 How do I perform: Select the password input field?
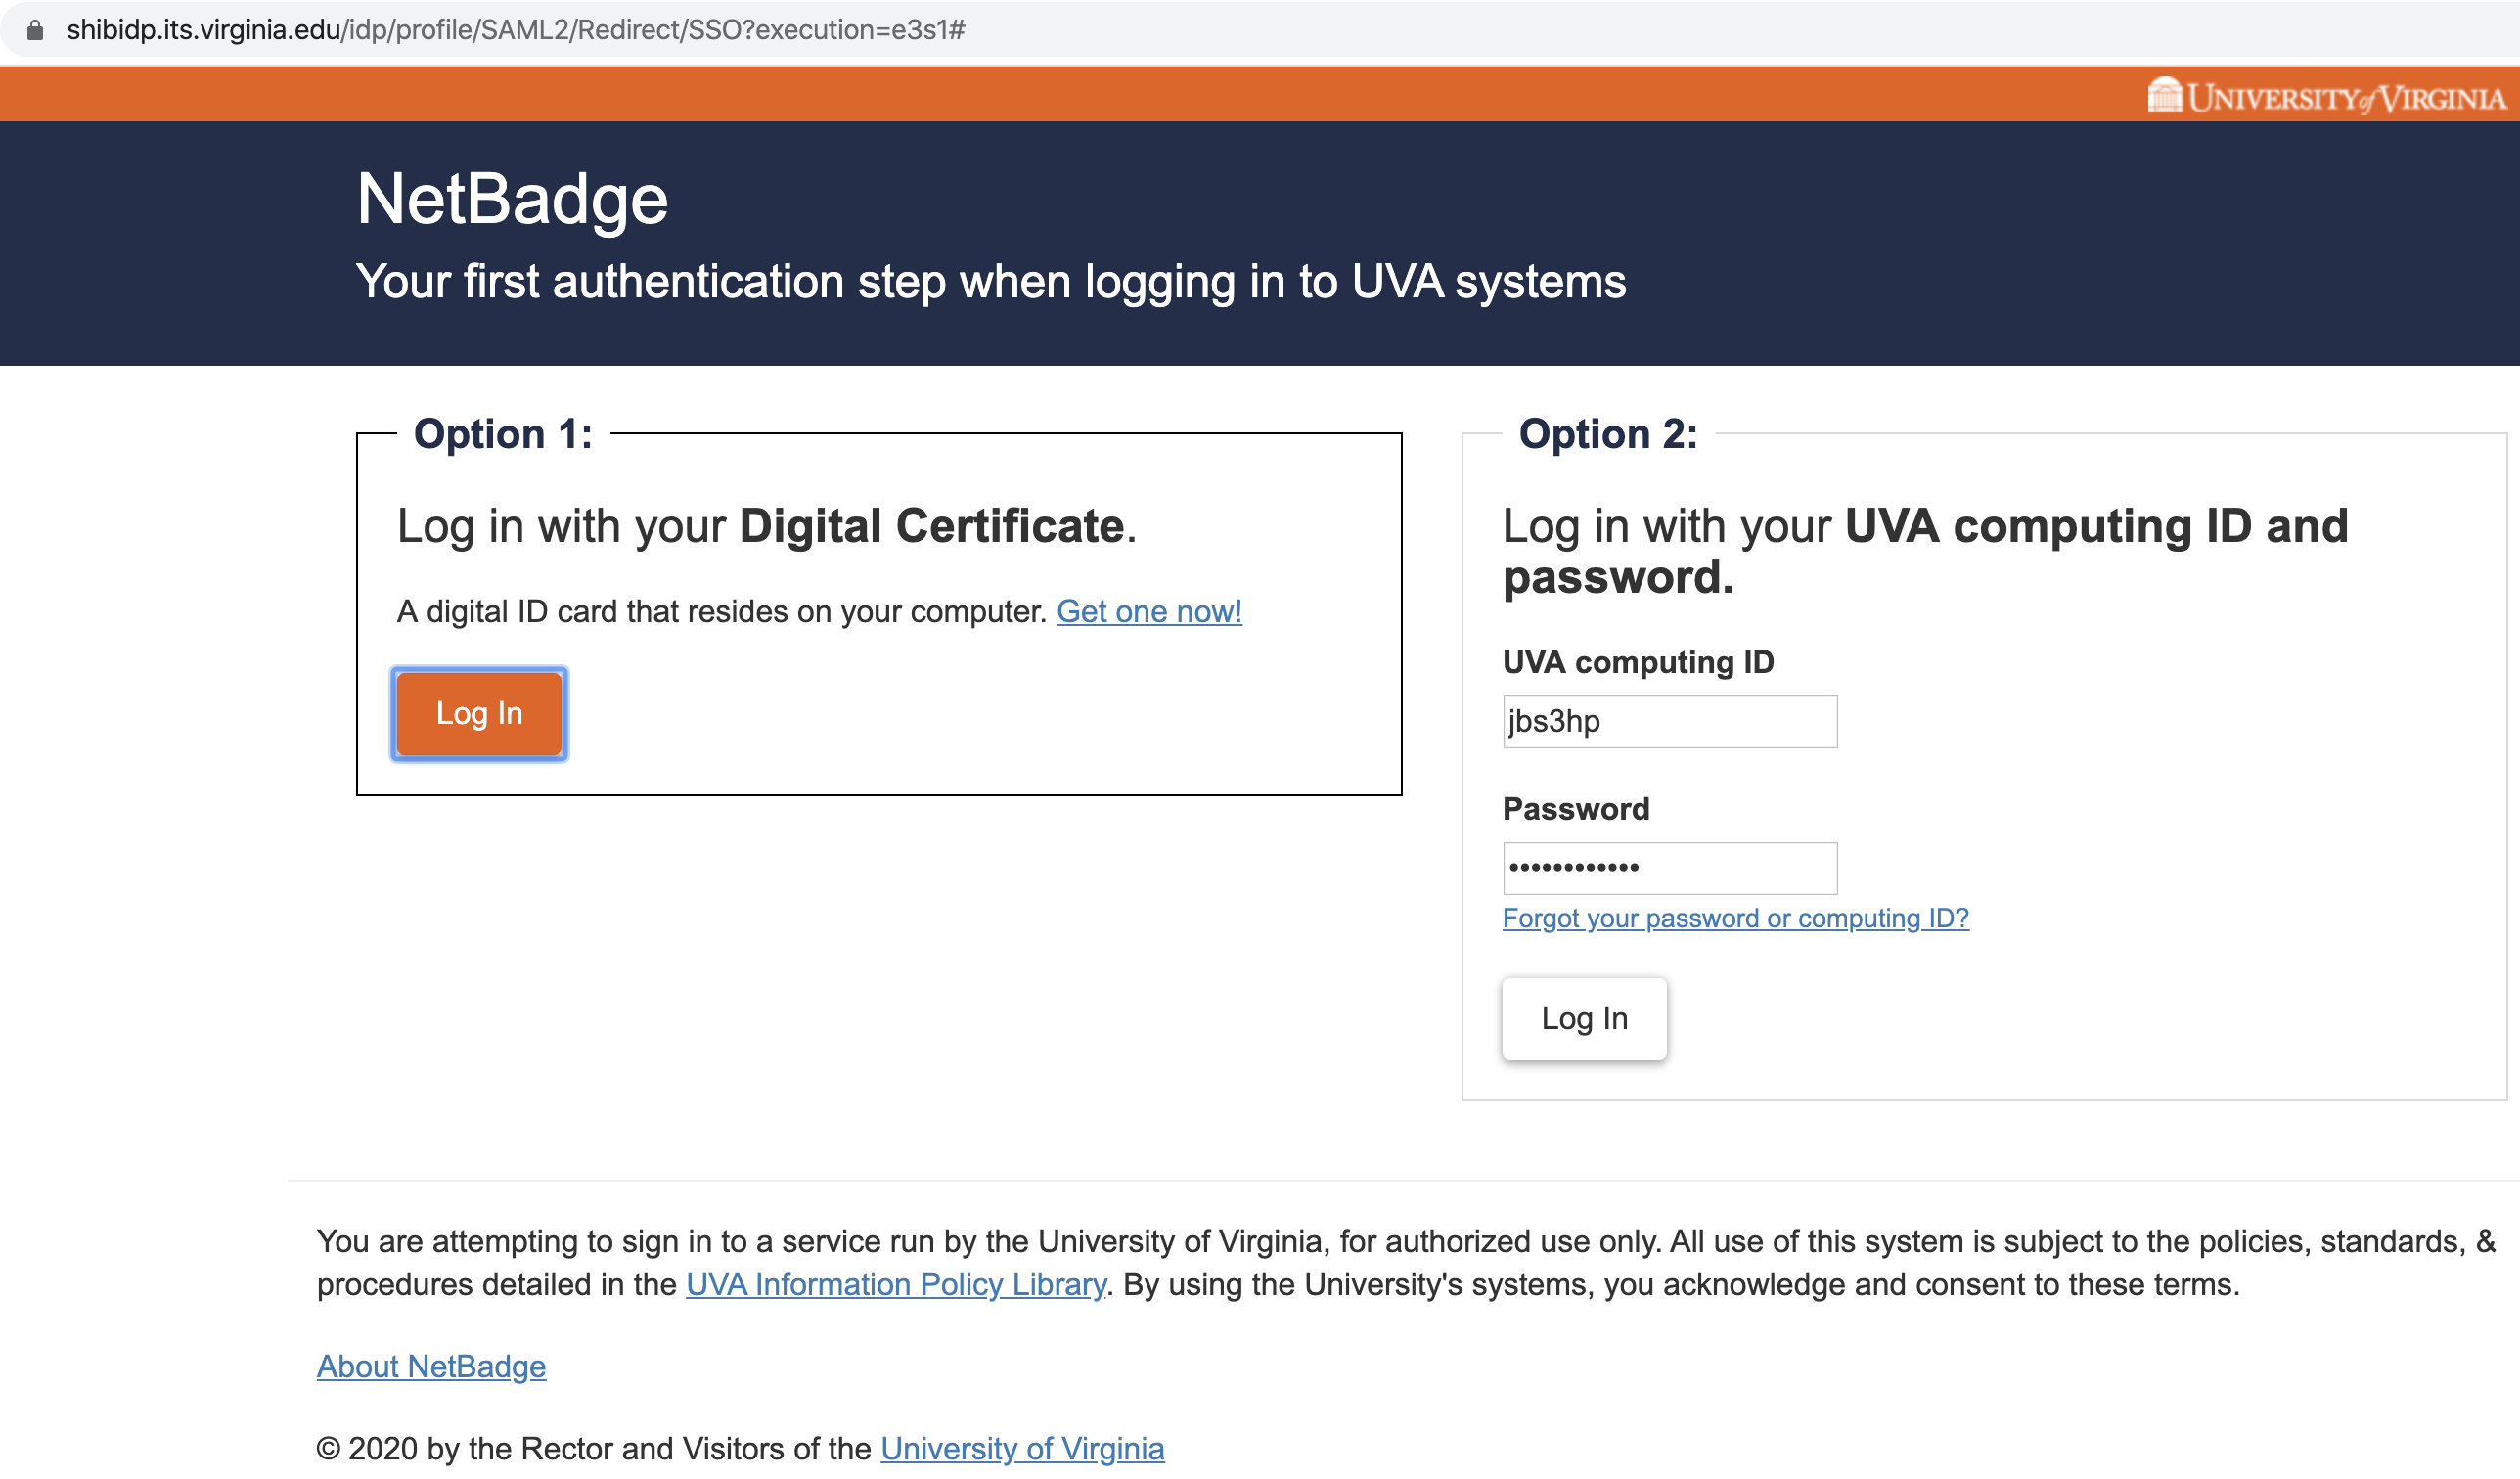tap(1668, 867)
